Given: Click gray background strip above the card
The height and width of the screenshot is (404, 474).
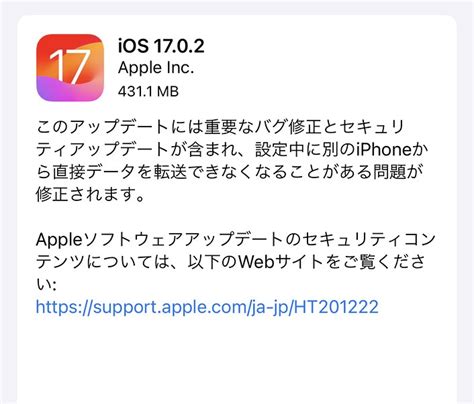Looking at the screenshot, I should [x=237, y=7].
